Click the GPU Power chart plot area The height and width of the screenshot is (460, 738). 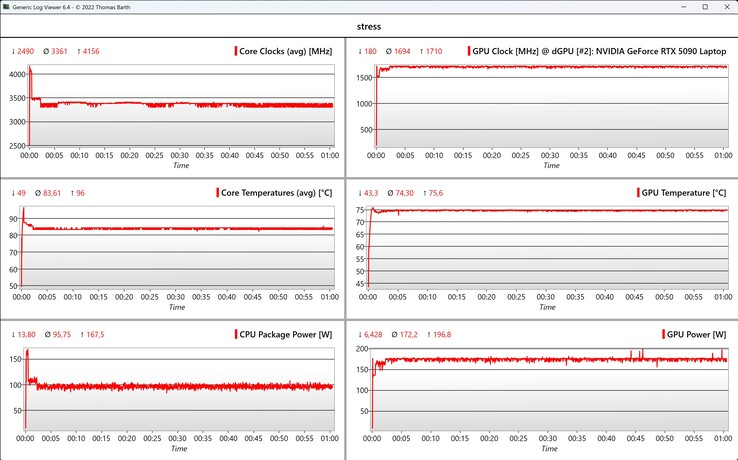tap(550, 388)
